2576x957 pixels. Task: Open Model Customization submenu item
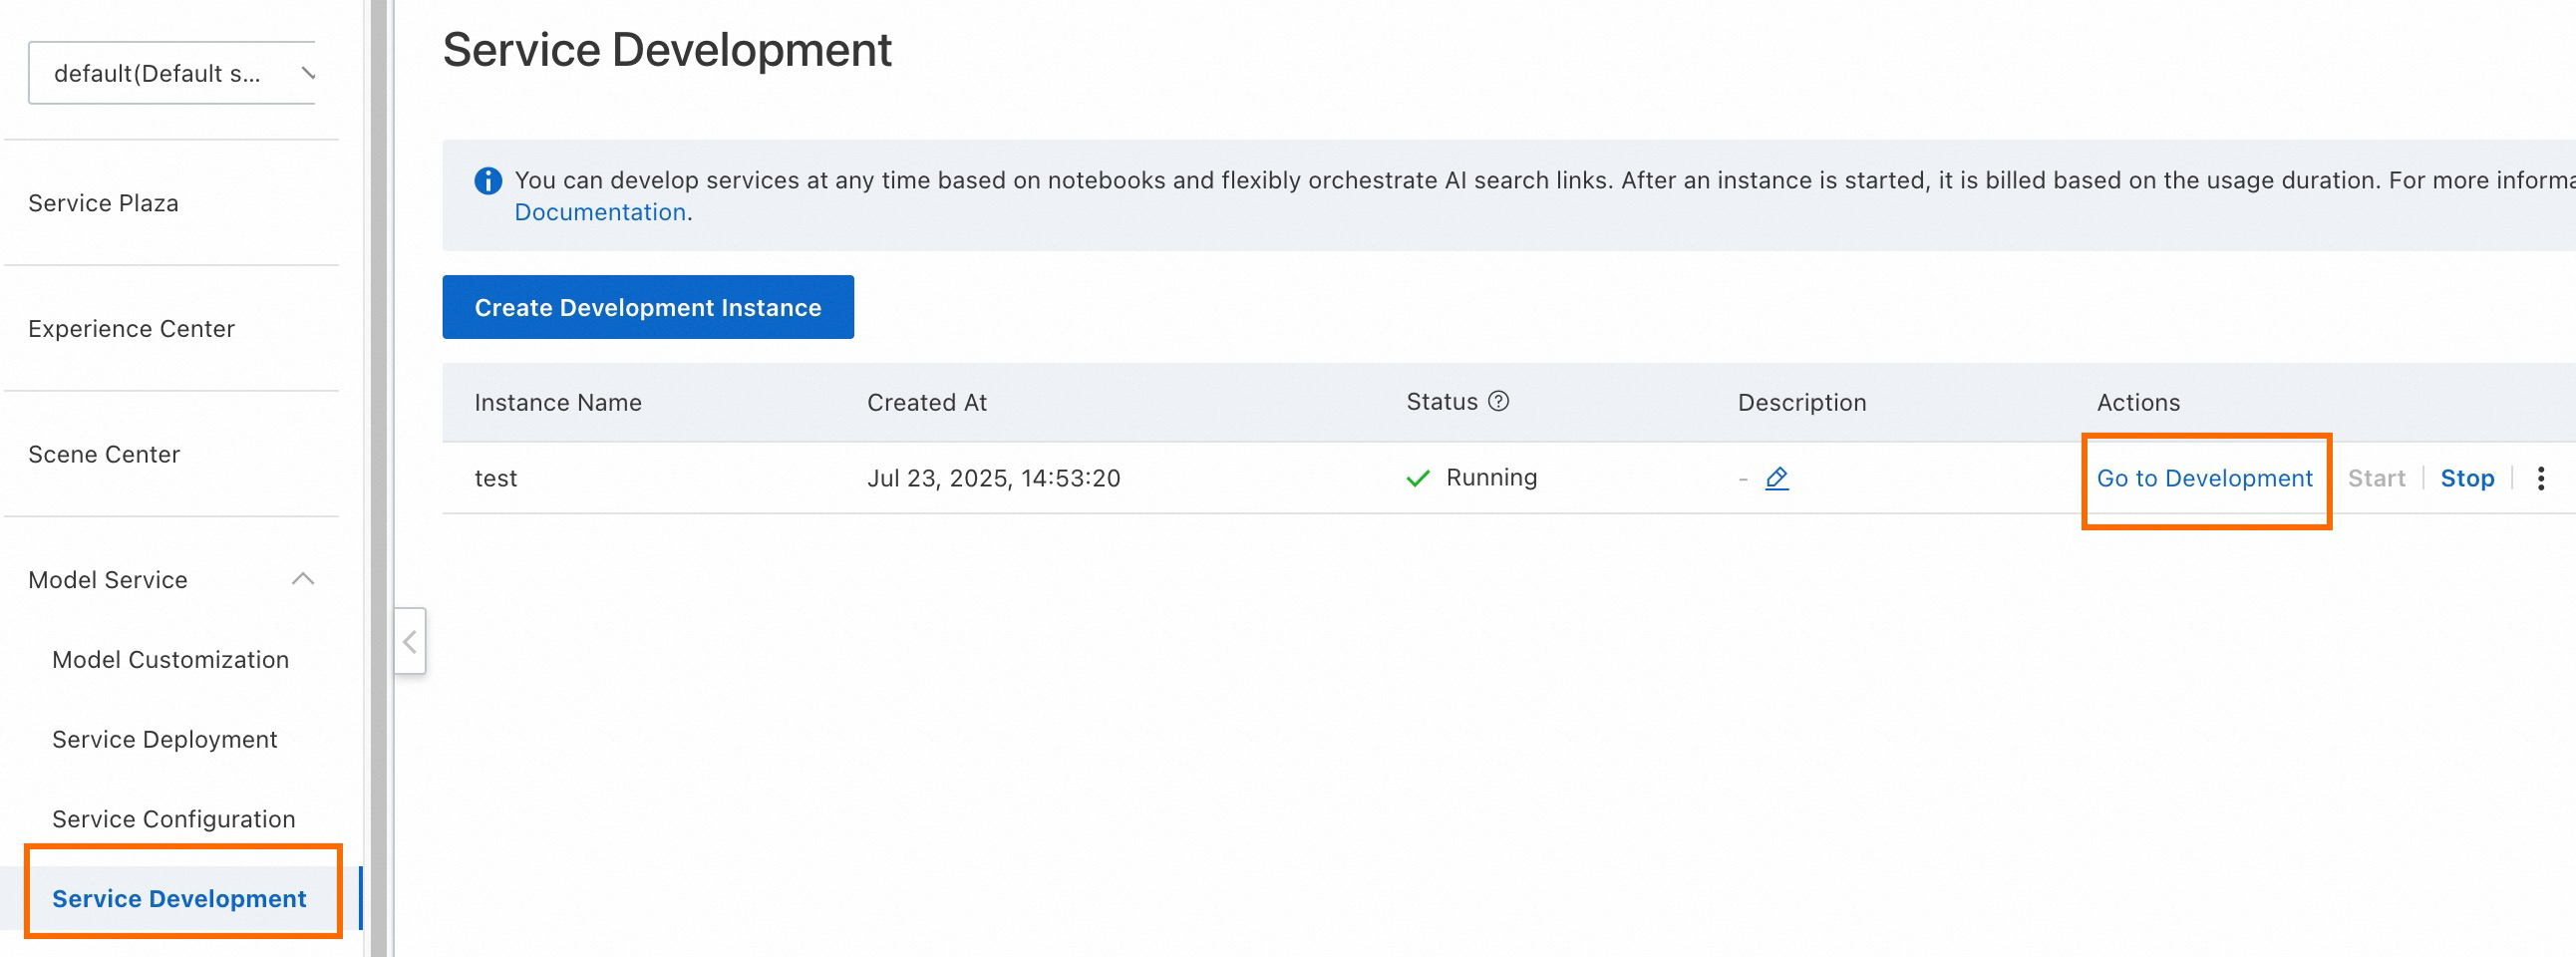[170, 659]
